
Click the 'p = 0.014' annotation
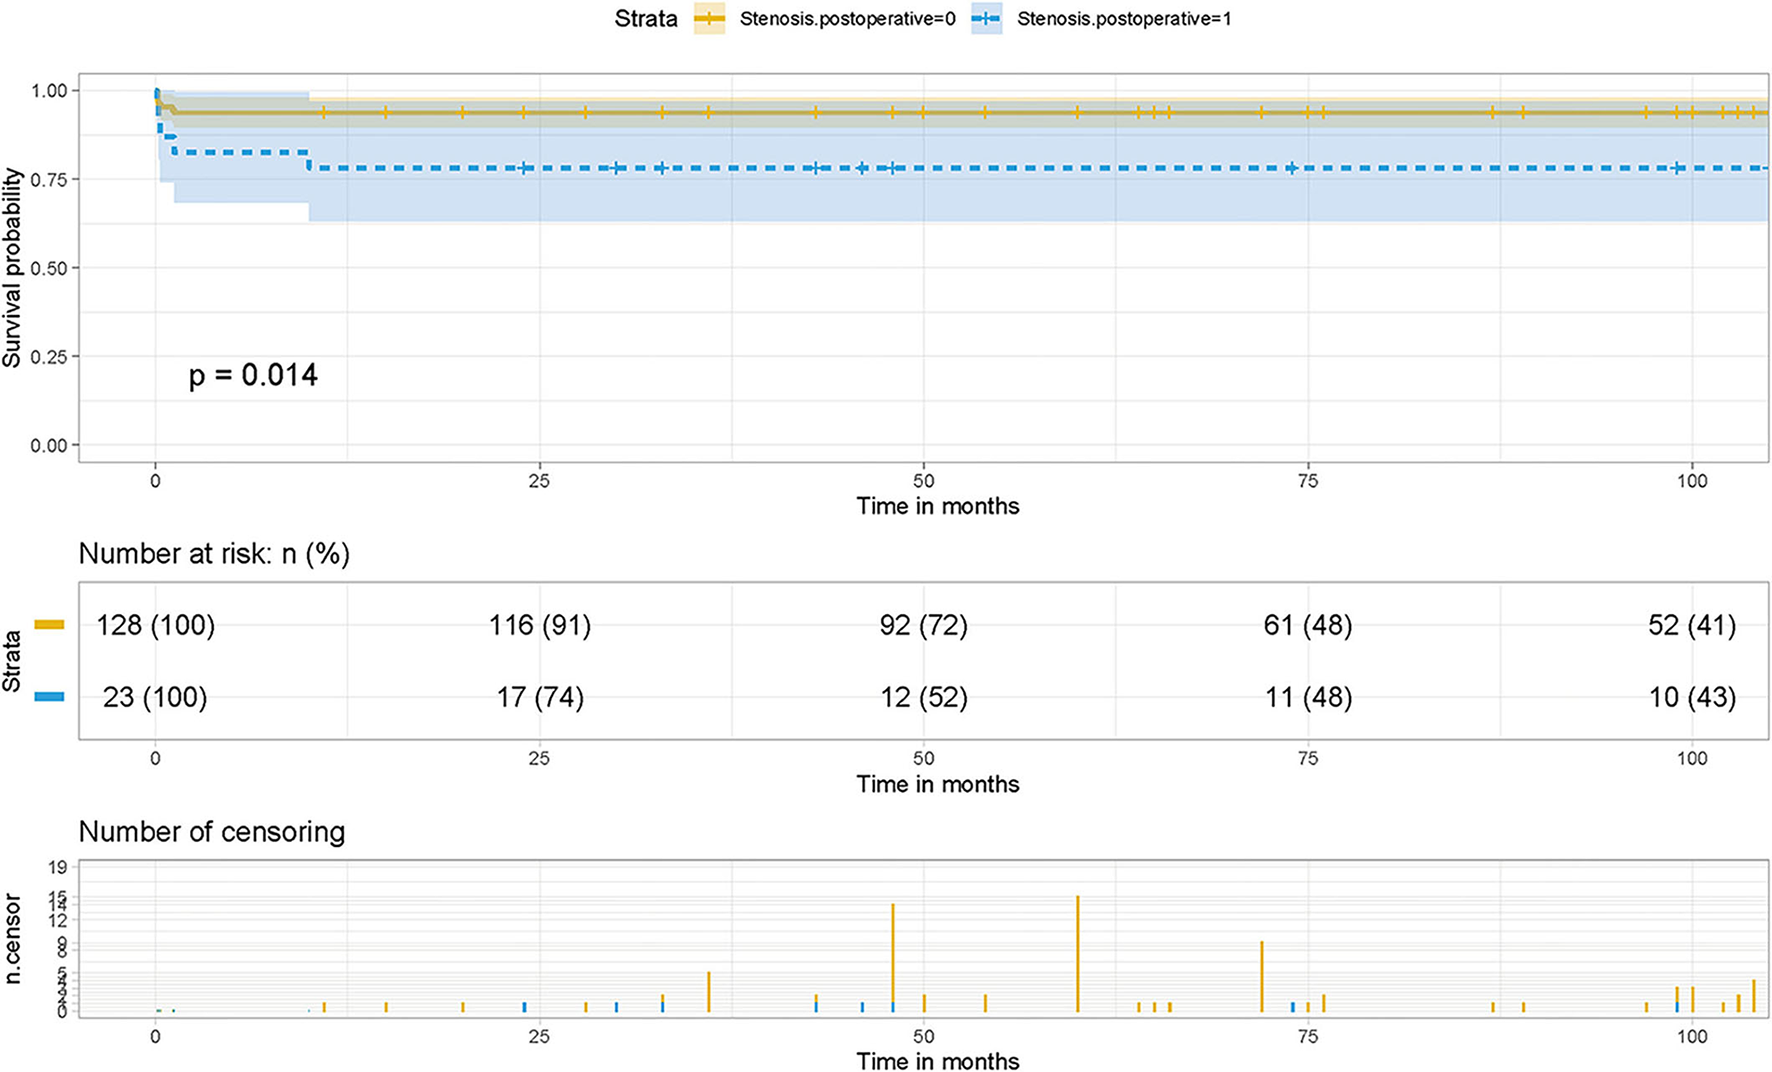(x=253, y=375)
